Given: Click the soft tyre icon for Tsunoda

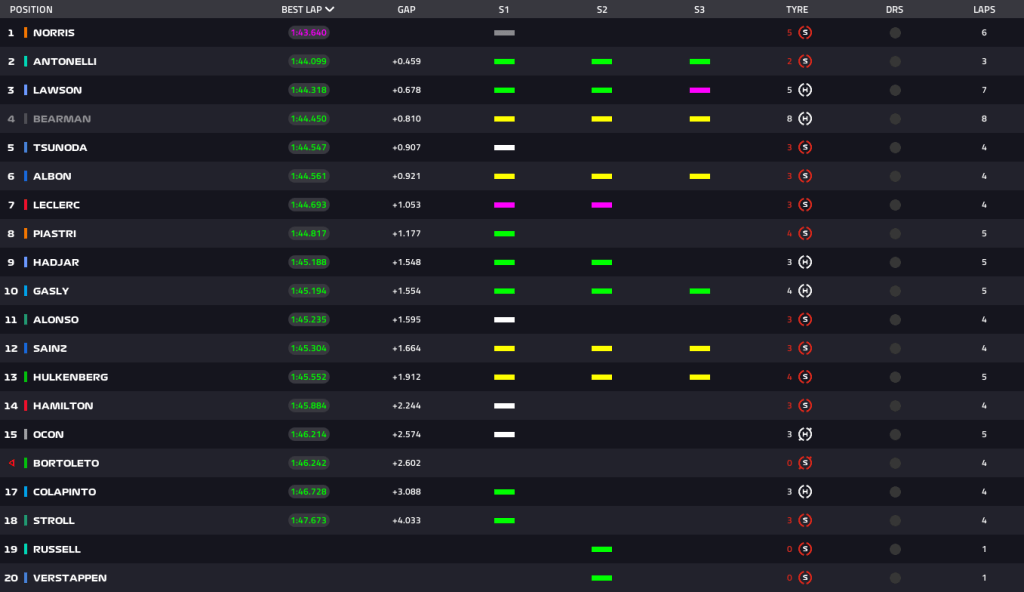Looking at the screenshot, I should click(x=805, y=148).
